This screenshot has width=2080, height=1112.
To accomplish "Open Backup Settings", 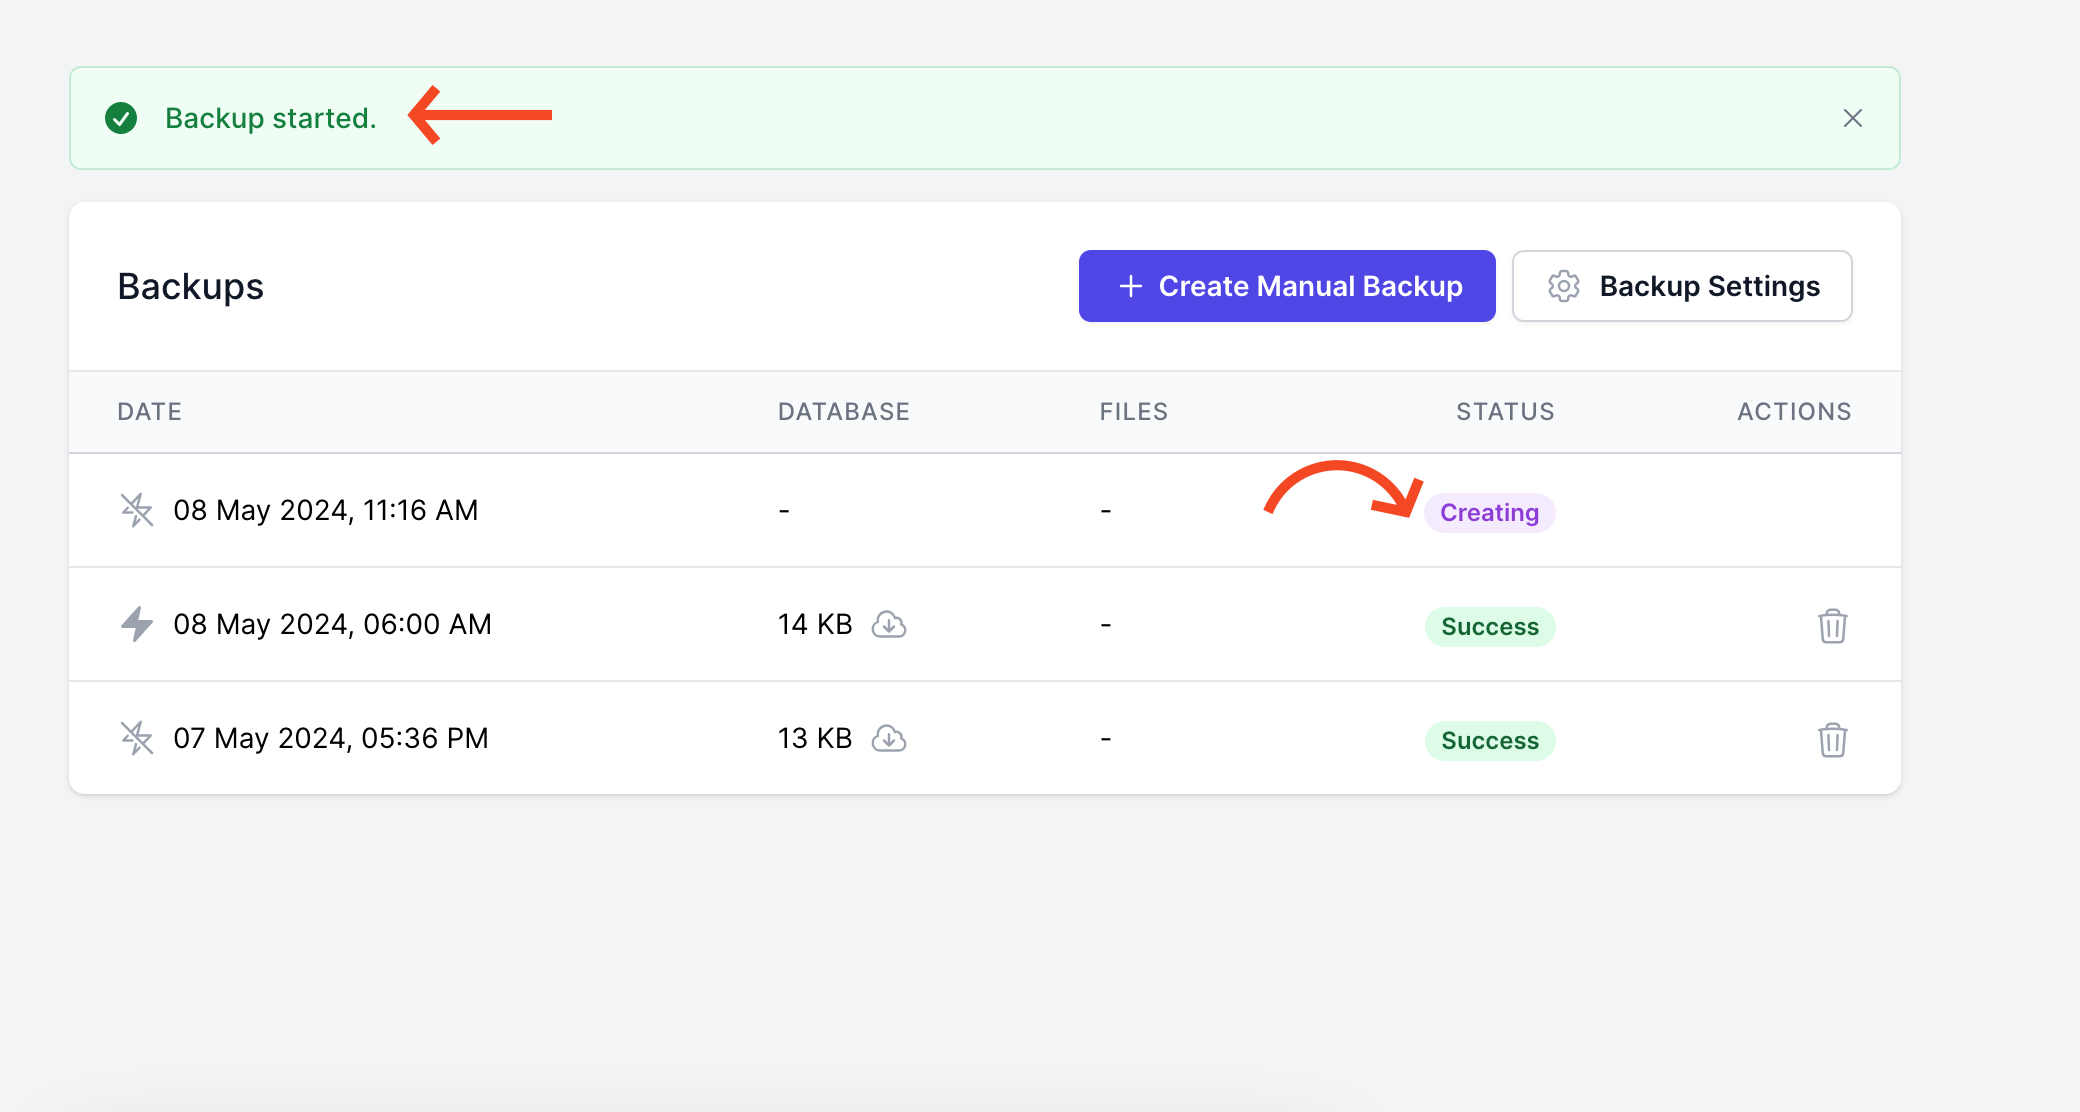I will (1682, 286).
